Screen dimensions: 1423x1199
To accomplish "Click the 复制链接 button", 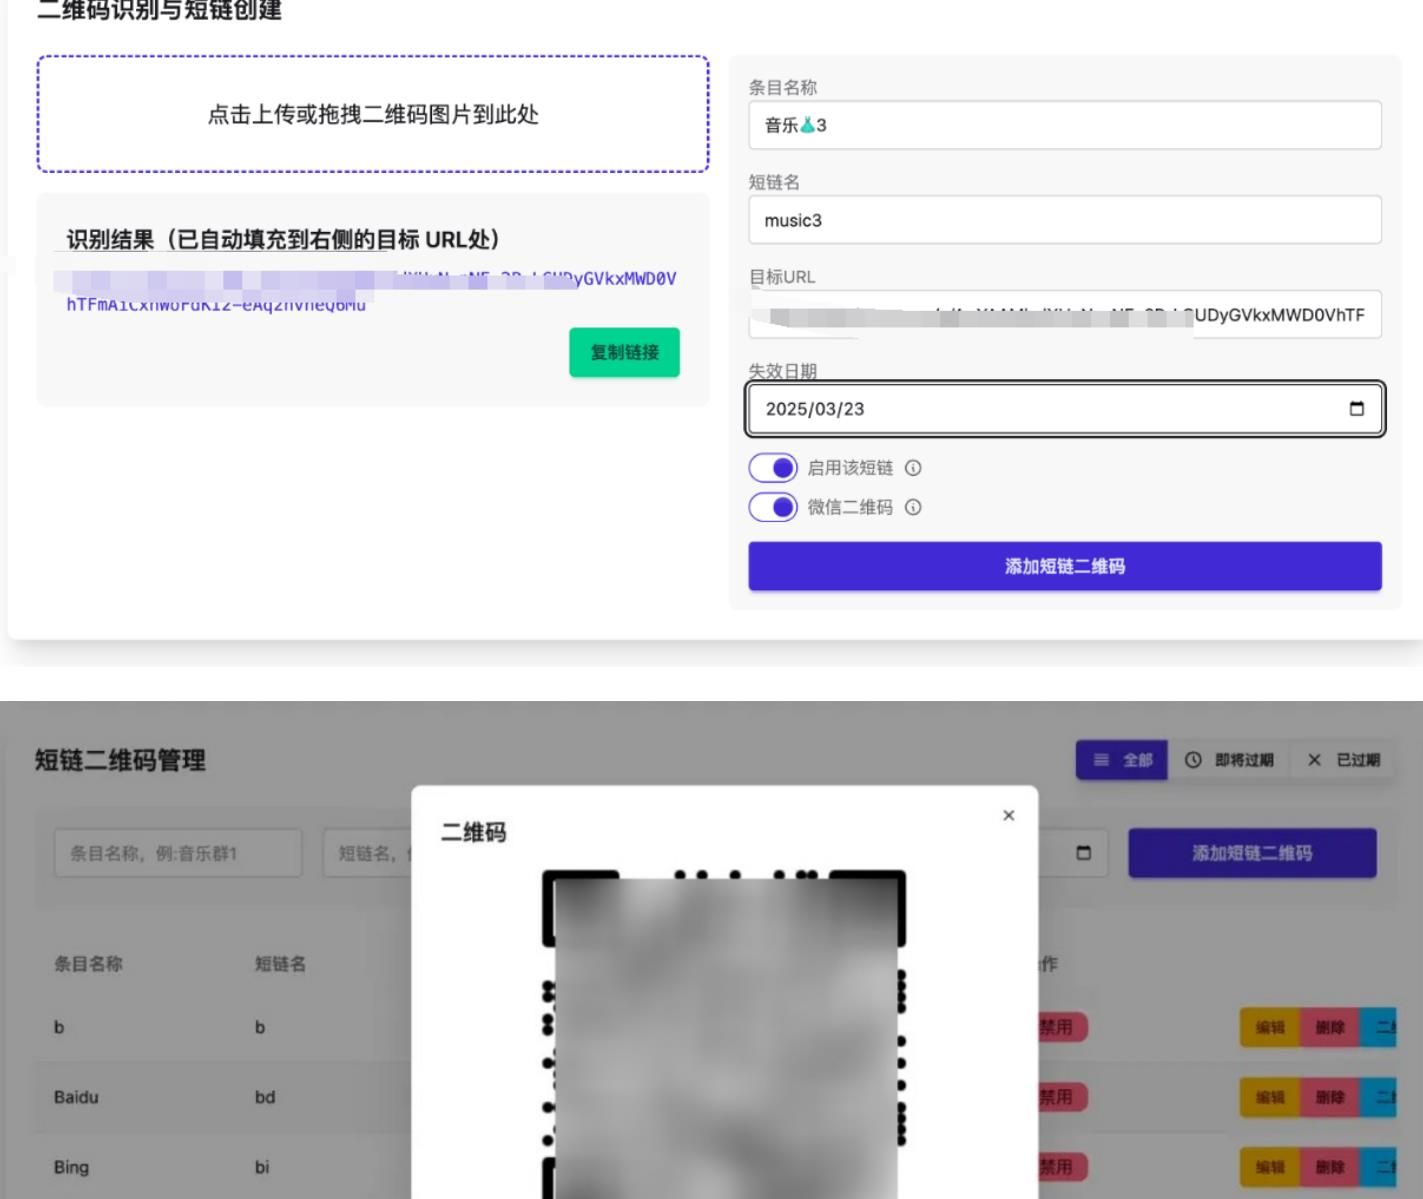I will 624,351.
